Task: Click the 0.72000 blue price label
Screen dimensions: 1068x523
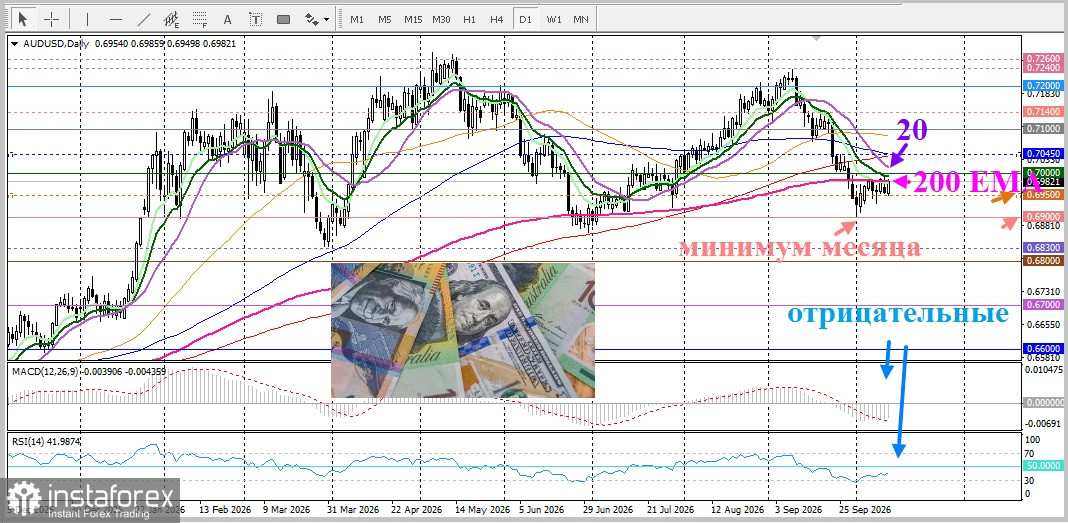Action: (1041, 86)
